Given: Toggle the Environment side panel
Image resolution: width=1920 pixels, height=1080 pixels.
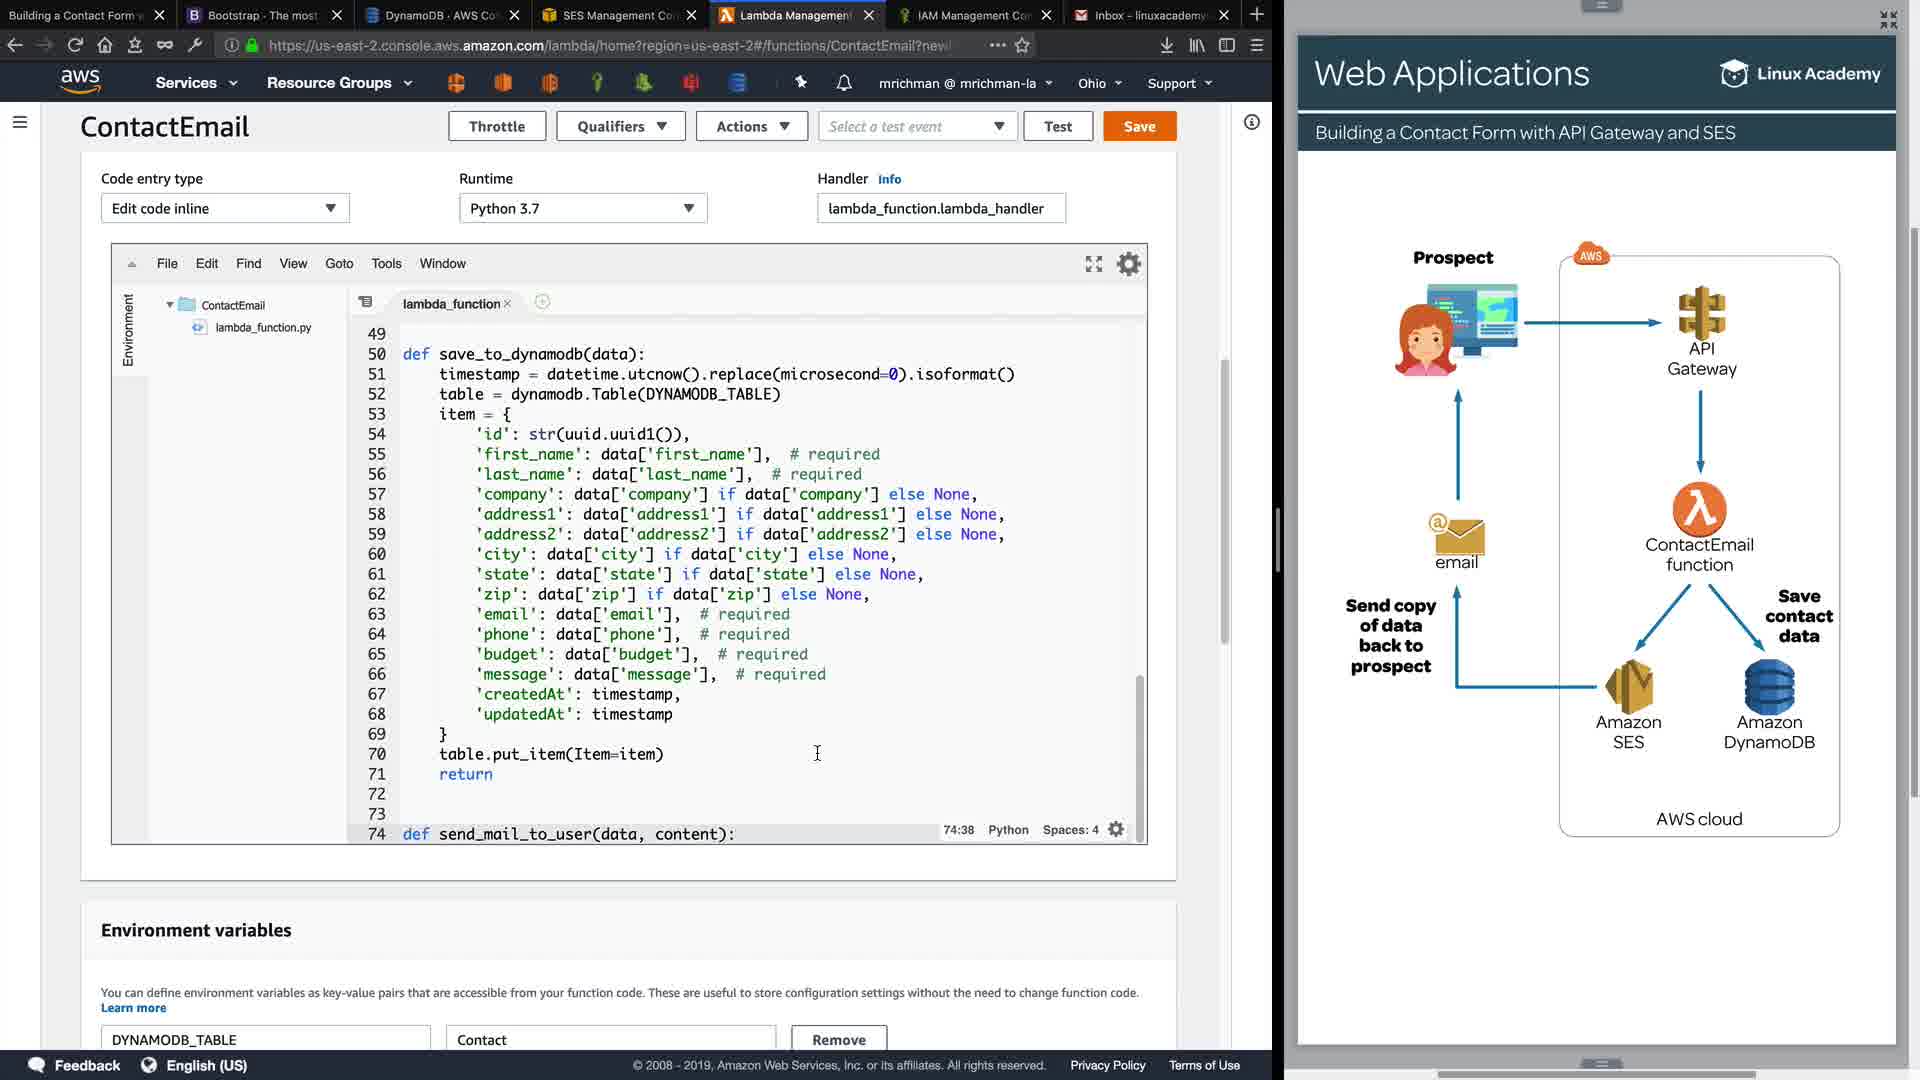Looking at the screenshot, I should (x=128, y=330).
